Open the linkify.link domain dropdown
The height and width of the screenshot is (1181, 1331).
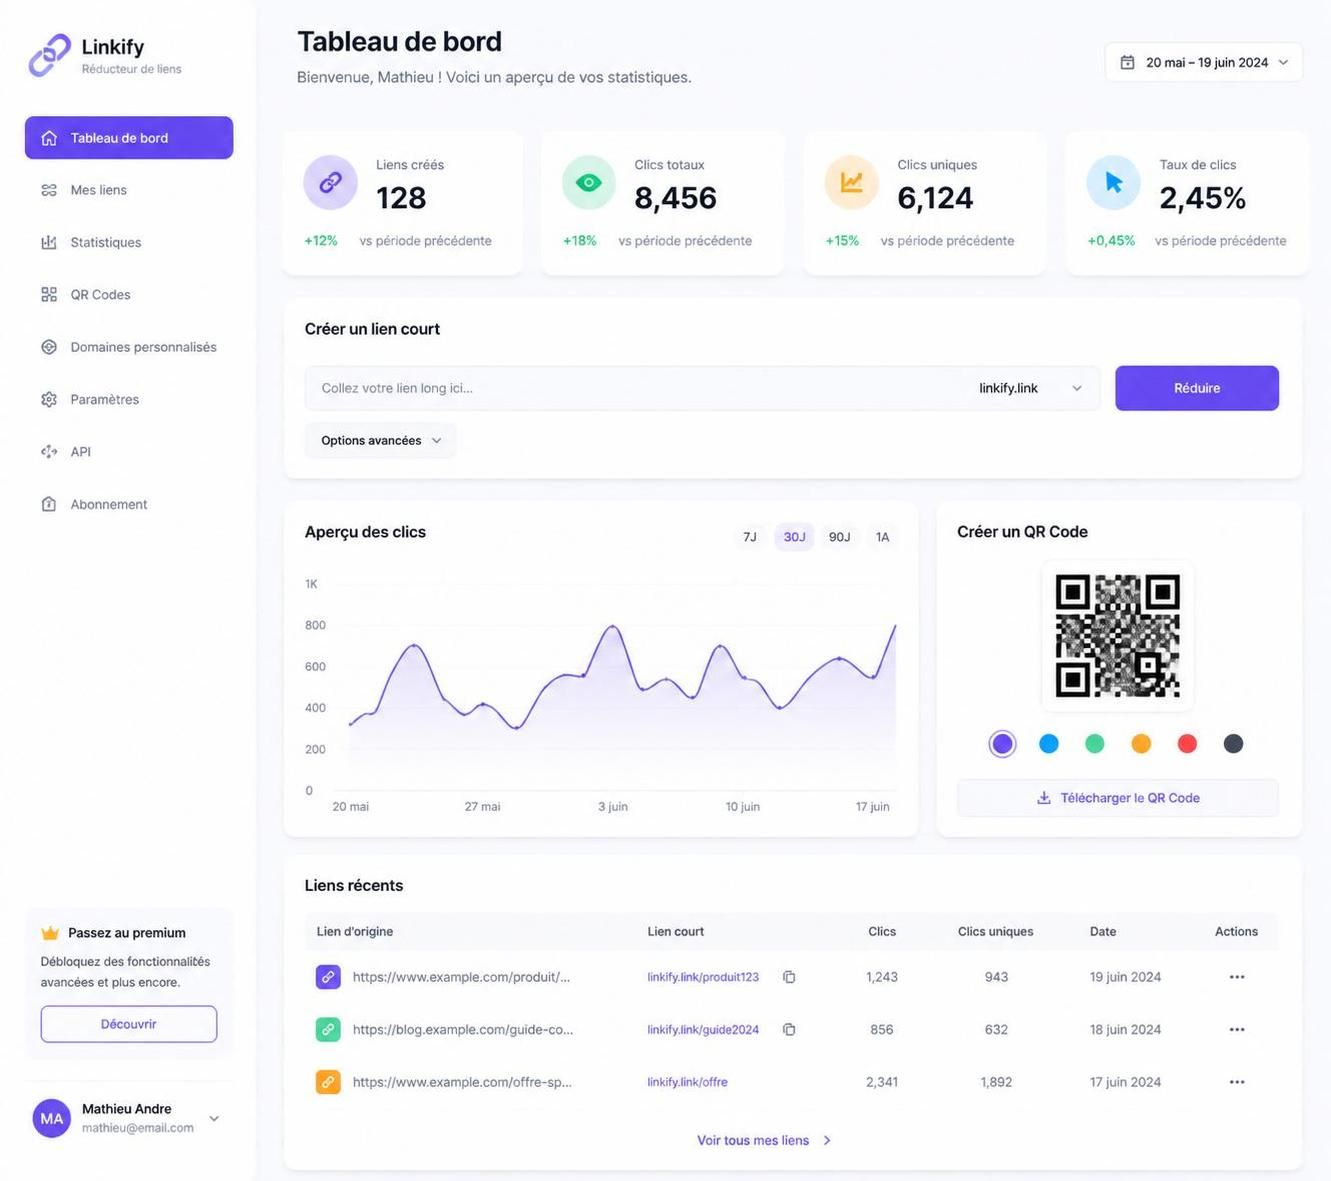click(x=1031, y=388)
